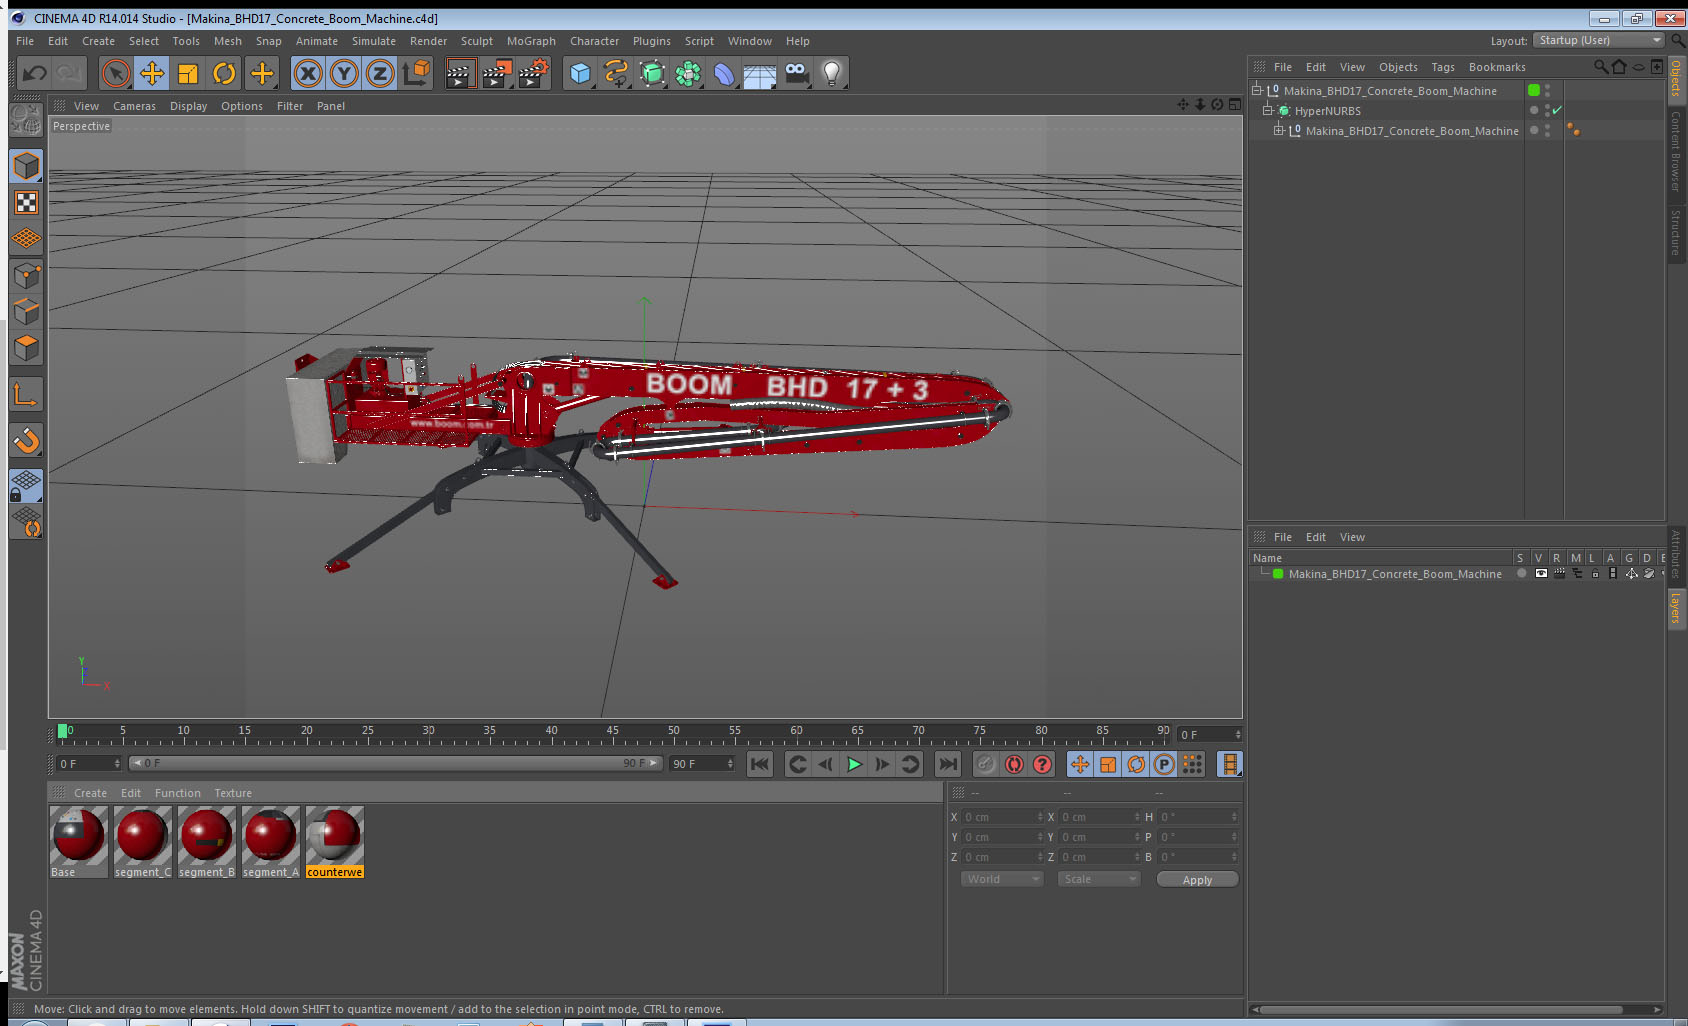
Task: Click frame 45 on timeline ruler
Action: pyautogui.click(x=612, y=733)
